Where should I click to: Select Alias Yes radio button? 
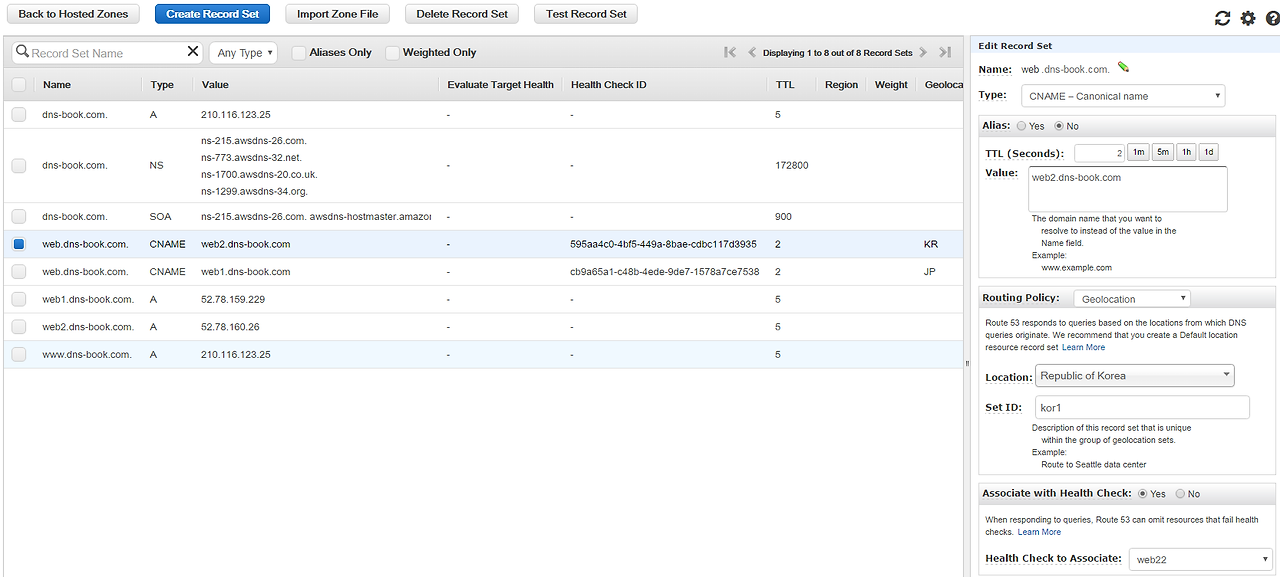[x=1021, y=127]
